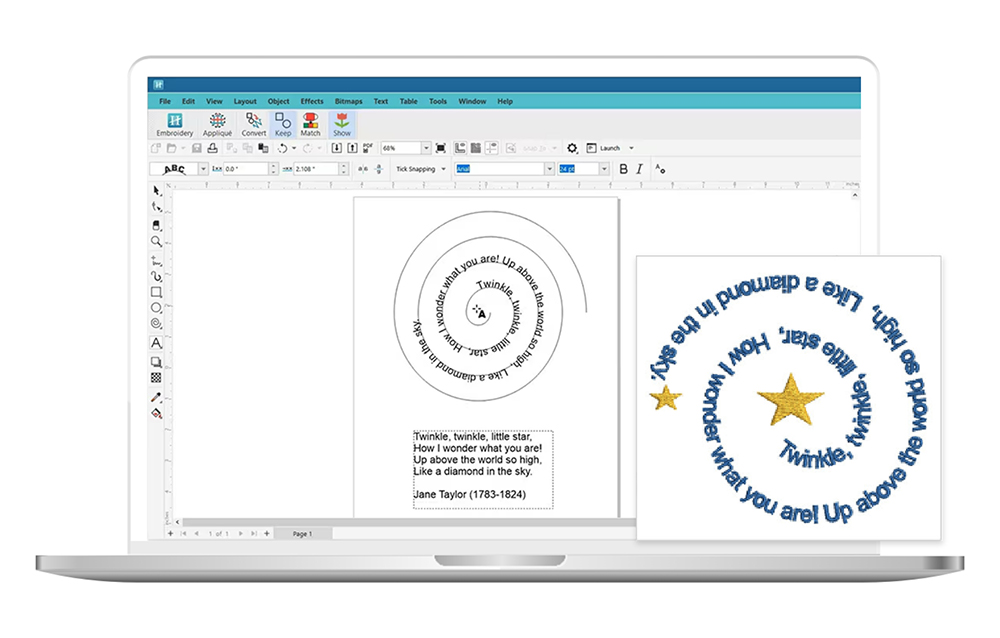Click the Embroidery button
Screen dimensions: 1000x638
point(175,124)
